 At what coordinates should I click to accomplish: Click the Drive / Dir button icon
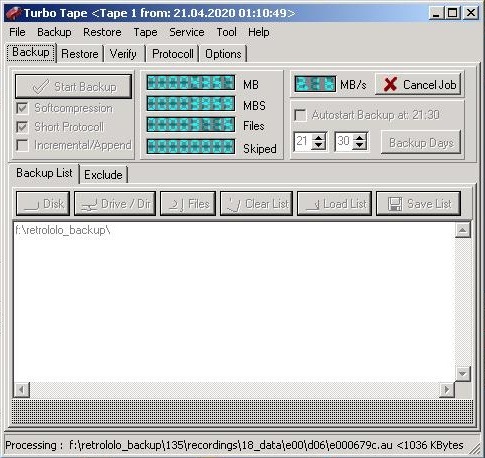[x=89, y=205]
